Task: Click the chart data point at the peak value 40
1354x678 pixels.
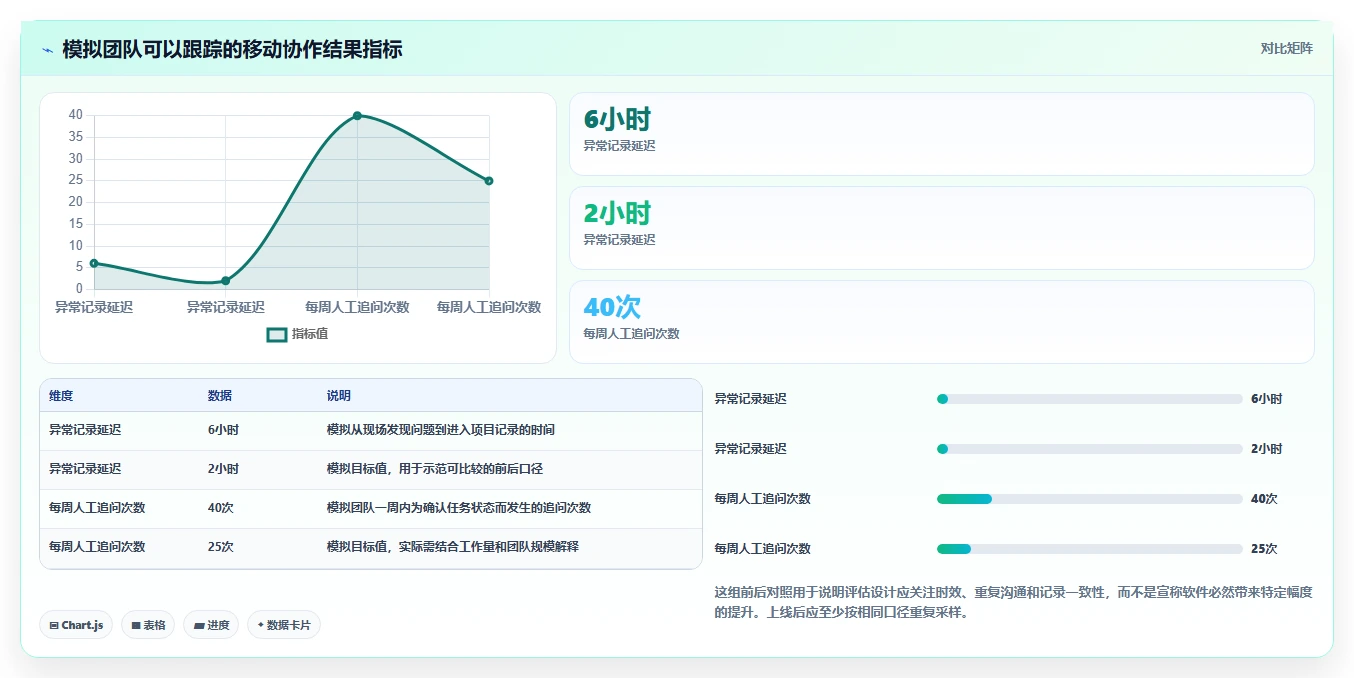Action: (357, 116)
